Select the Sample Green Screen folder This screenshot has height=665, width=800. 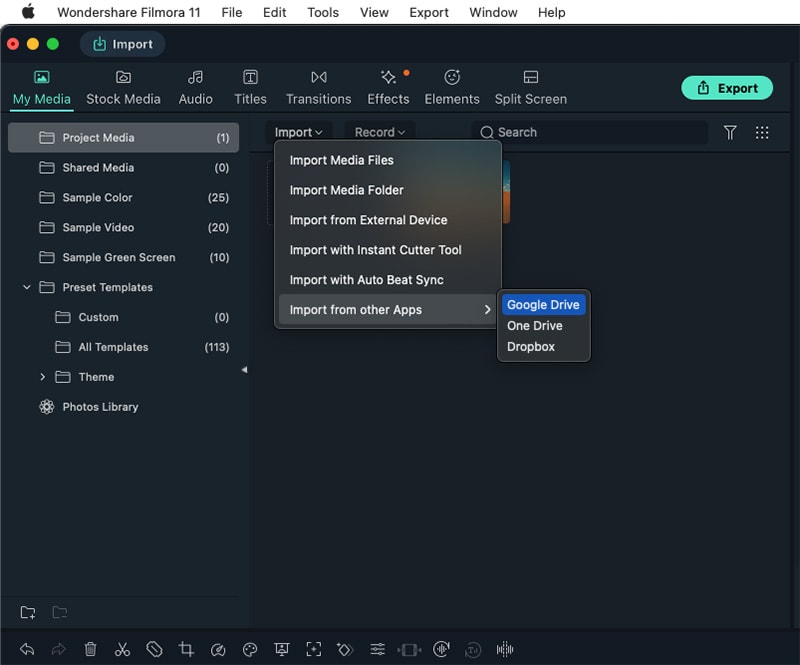pos(123,257)
